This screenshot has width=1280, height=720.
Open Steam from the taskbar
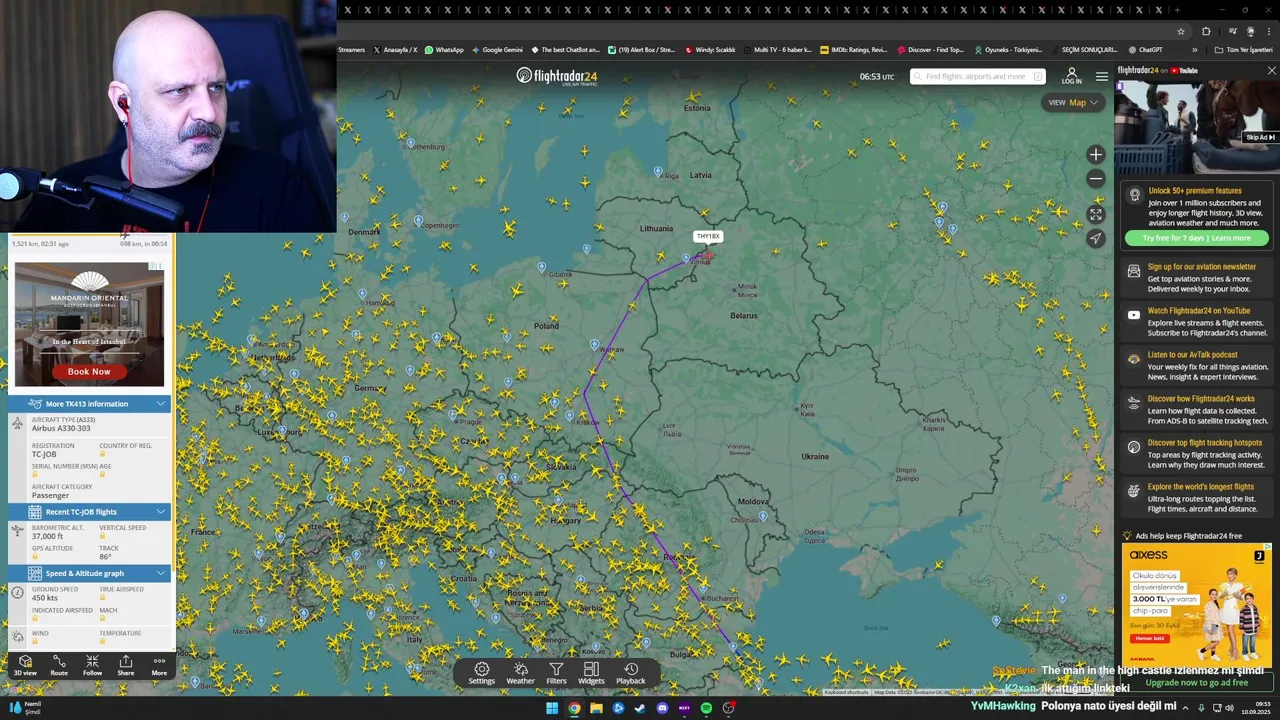(x=640, y=708)
